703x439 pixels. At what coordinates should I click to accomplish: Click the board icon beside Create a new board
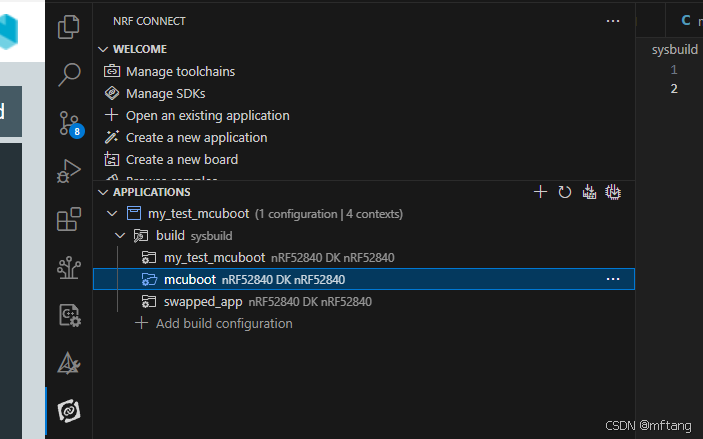pyautogui.click(x=112, y=159)
